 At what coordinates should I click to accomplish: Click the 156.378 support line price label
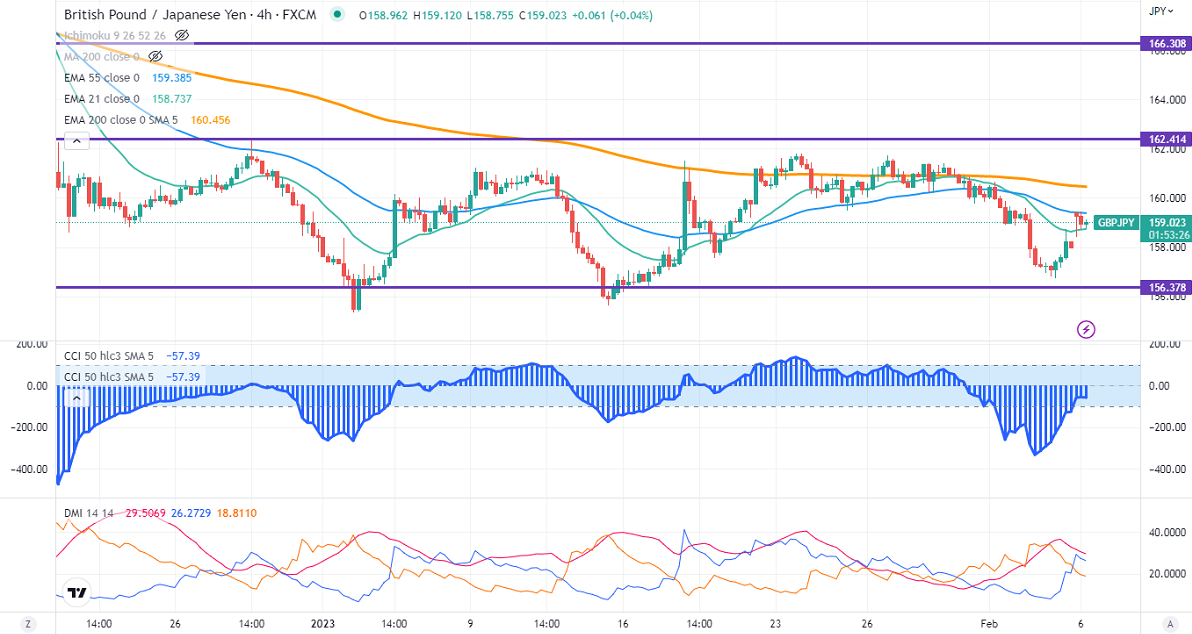coord(1167,287)
